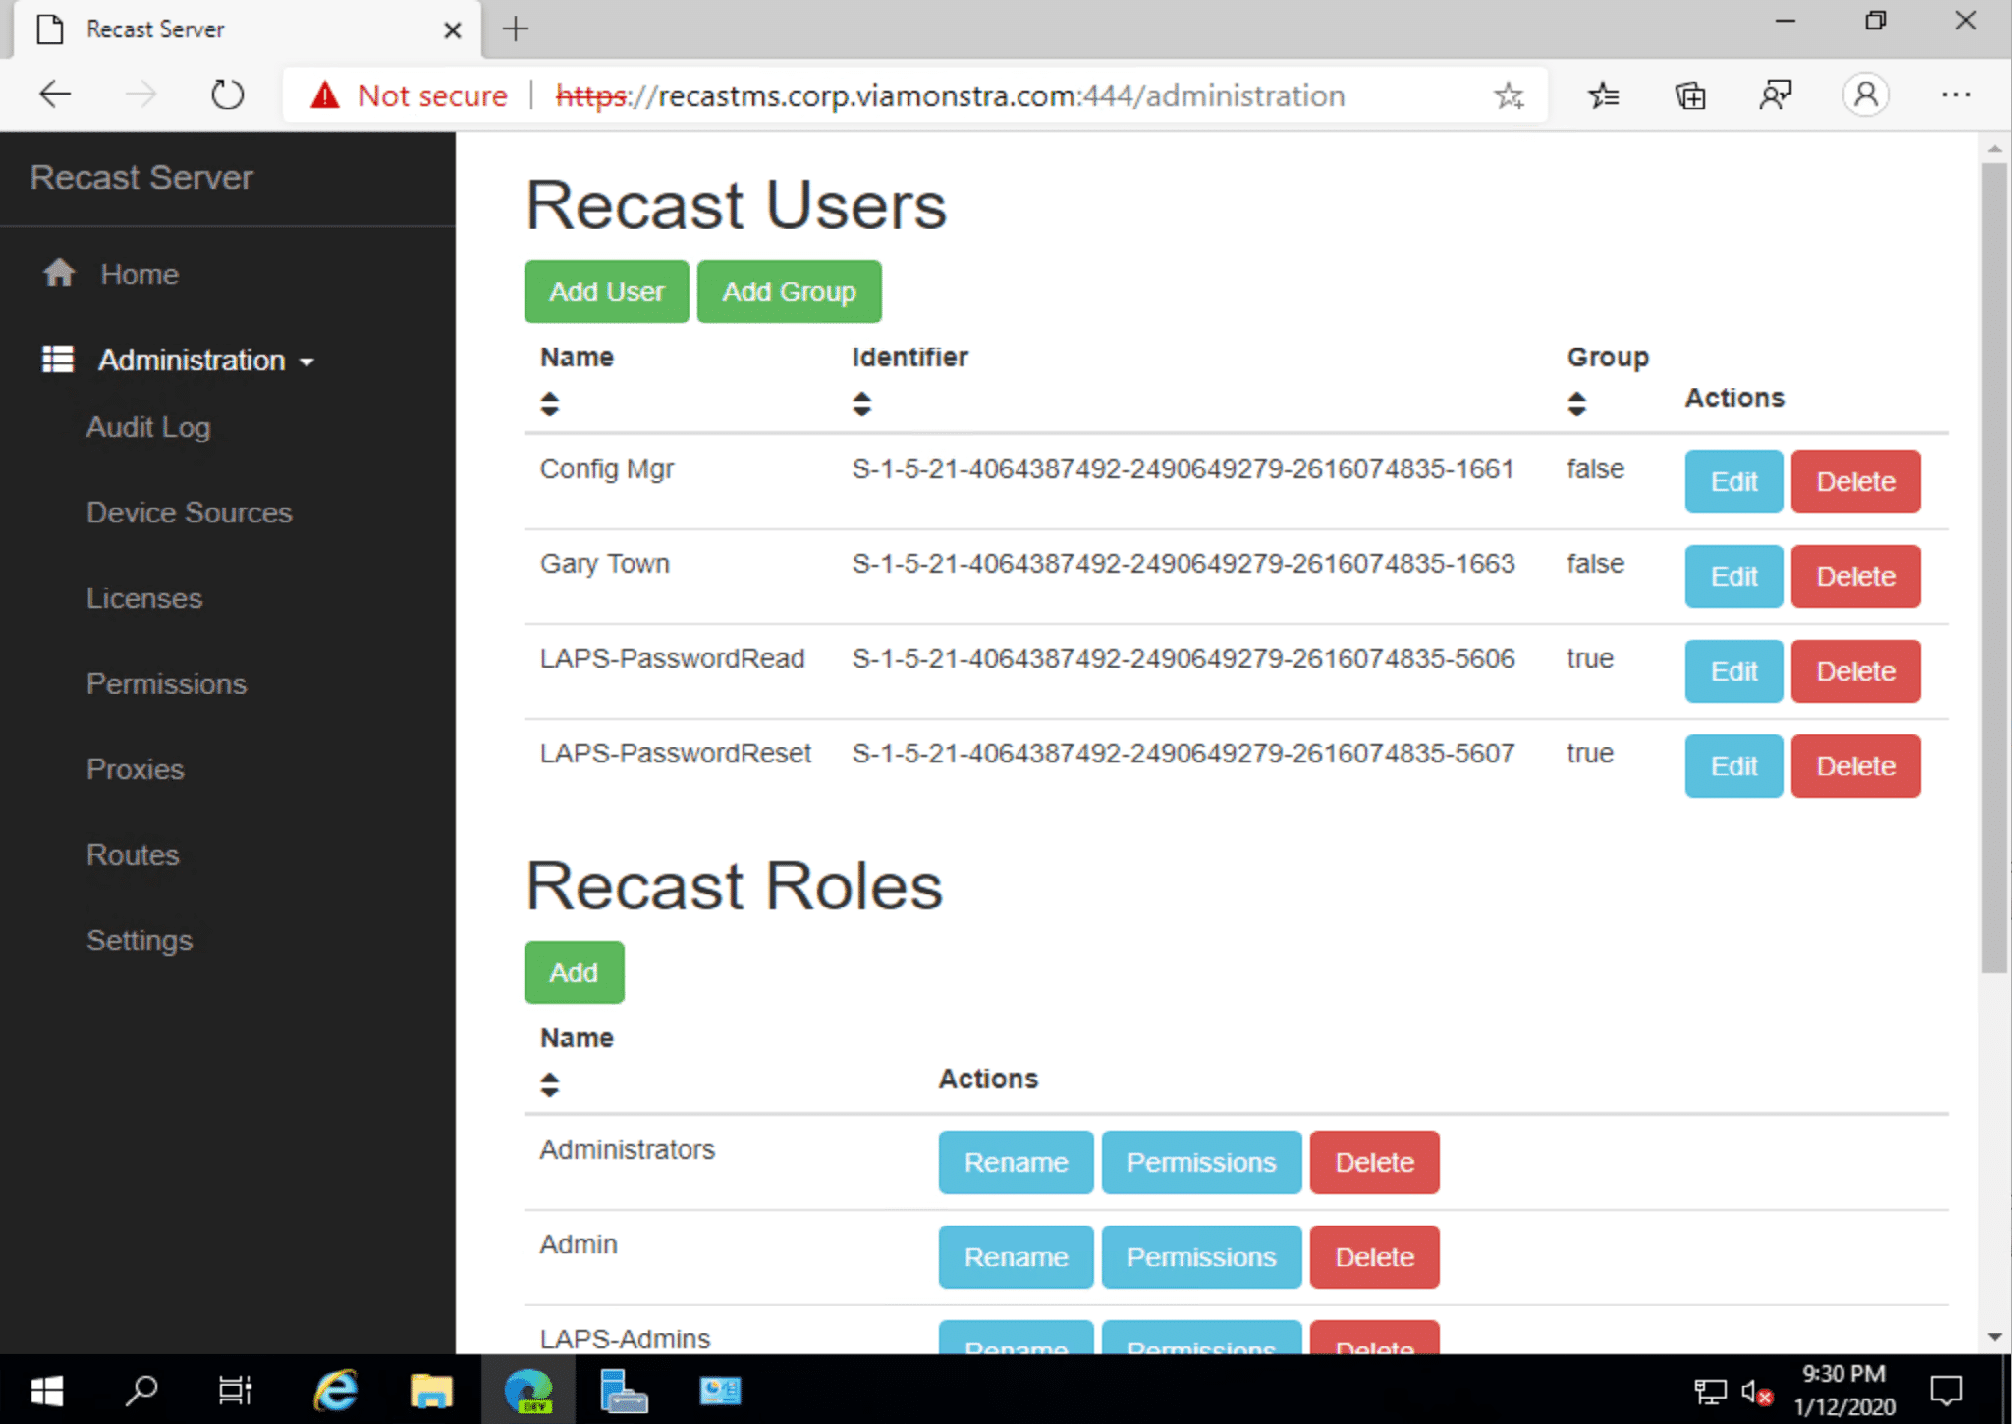The height and width of the screenshot is (1424, 2012).
Task: Edit the LAPS-PasswordReset group
Action: point(1733,766)
